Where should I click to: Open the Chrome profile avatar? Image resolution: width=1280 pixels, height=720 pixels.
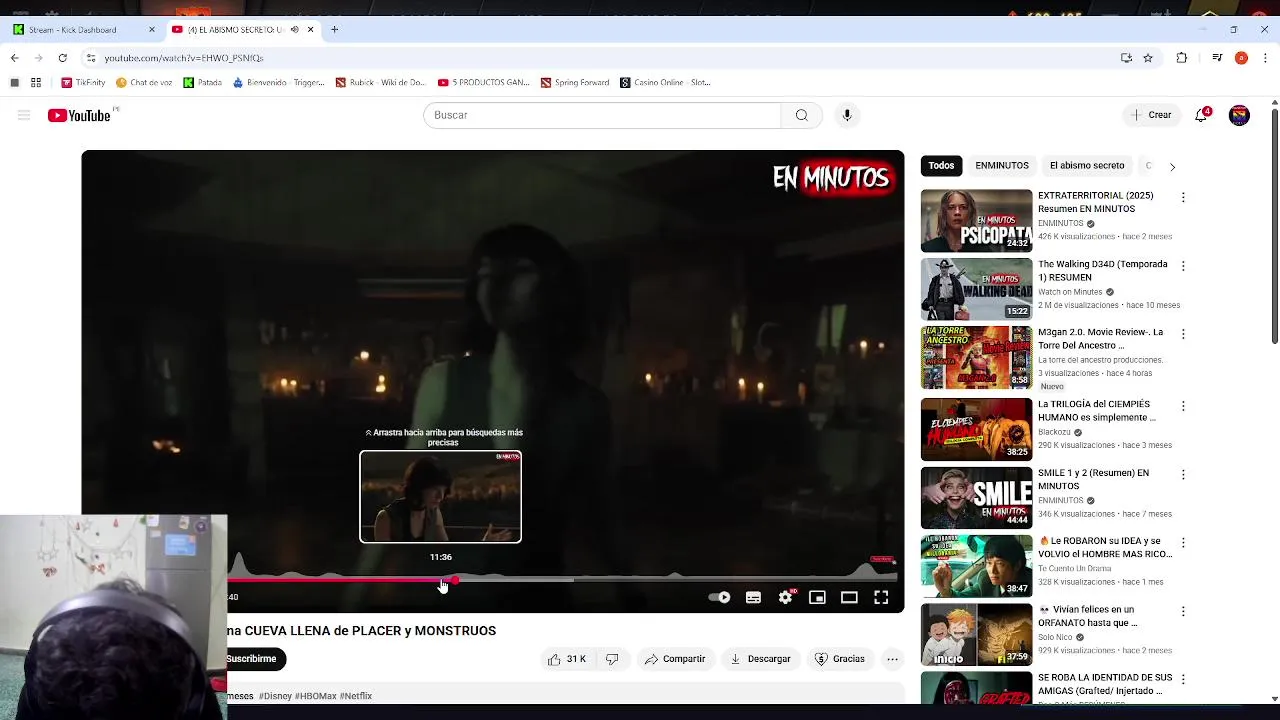1241,58
